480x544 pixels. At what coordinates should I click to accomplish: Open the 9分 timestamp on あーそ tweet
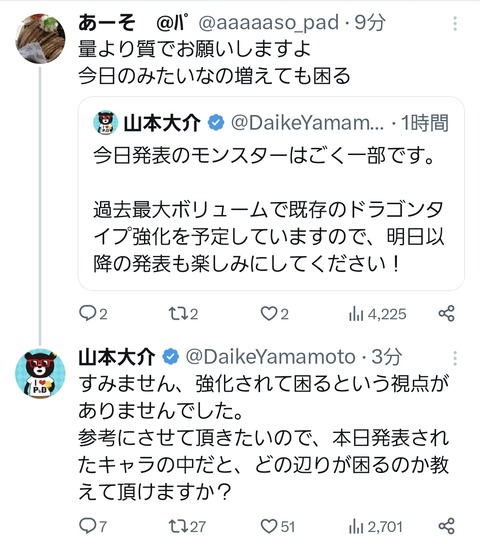point(370,23)
